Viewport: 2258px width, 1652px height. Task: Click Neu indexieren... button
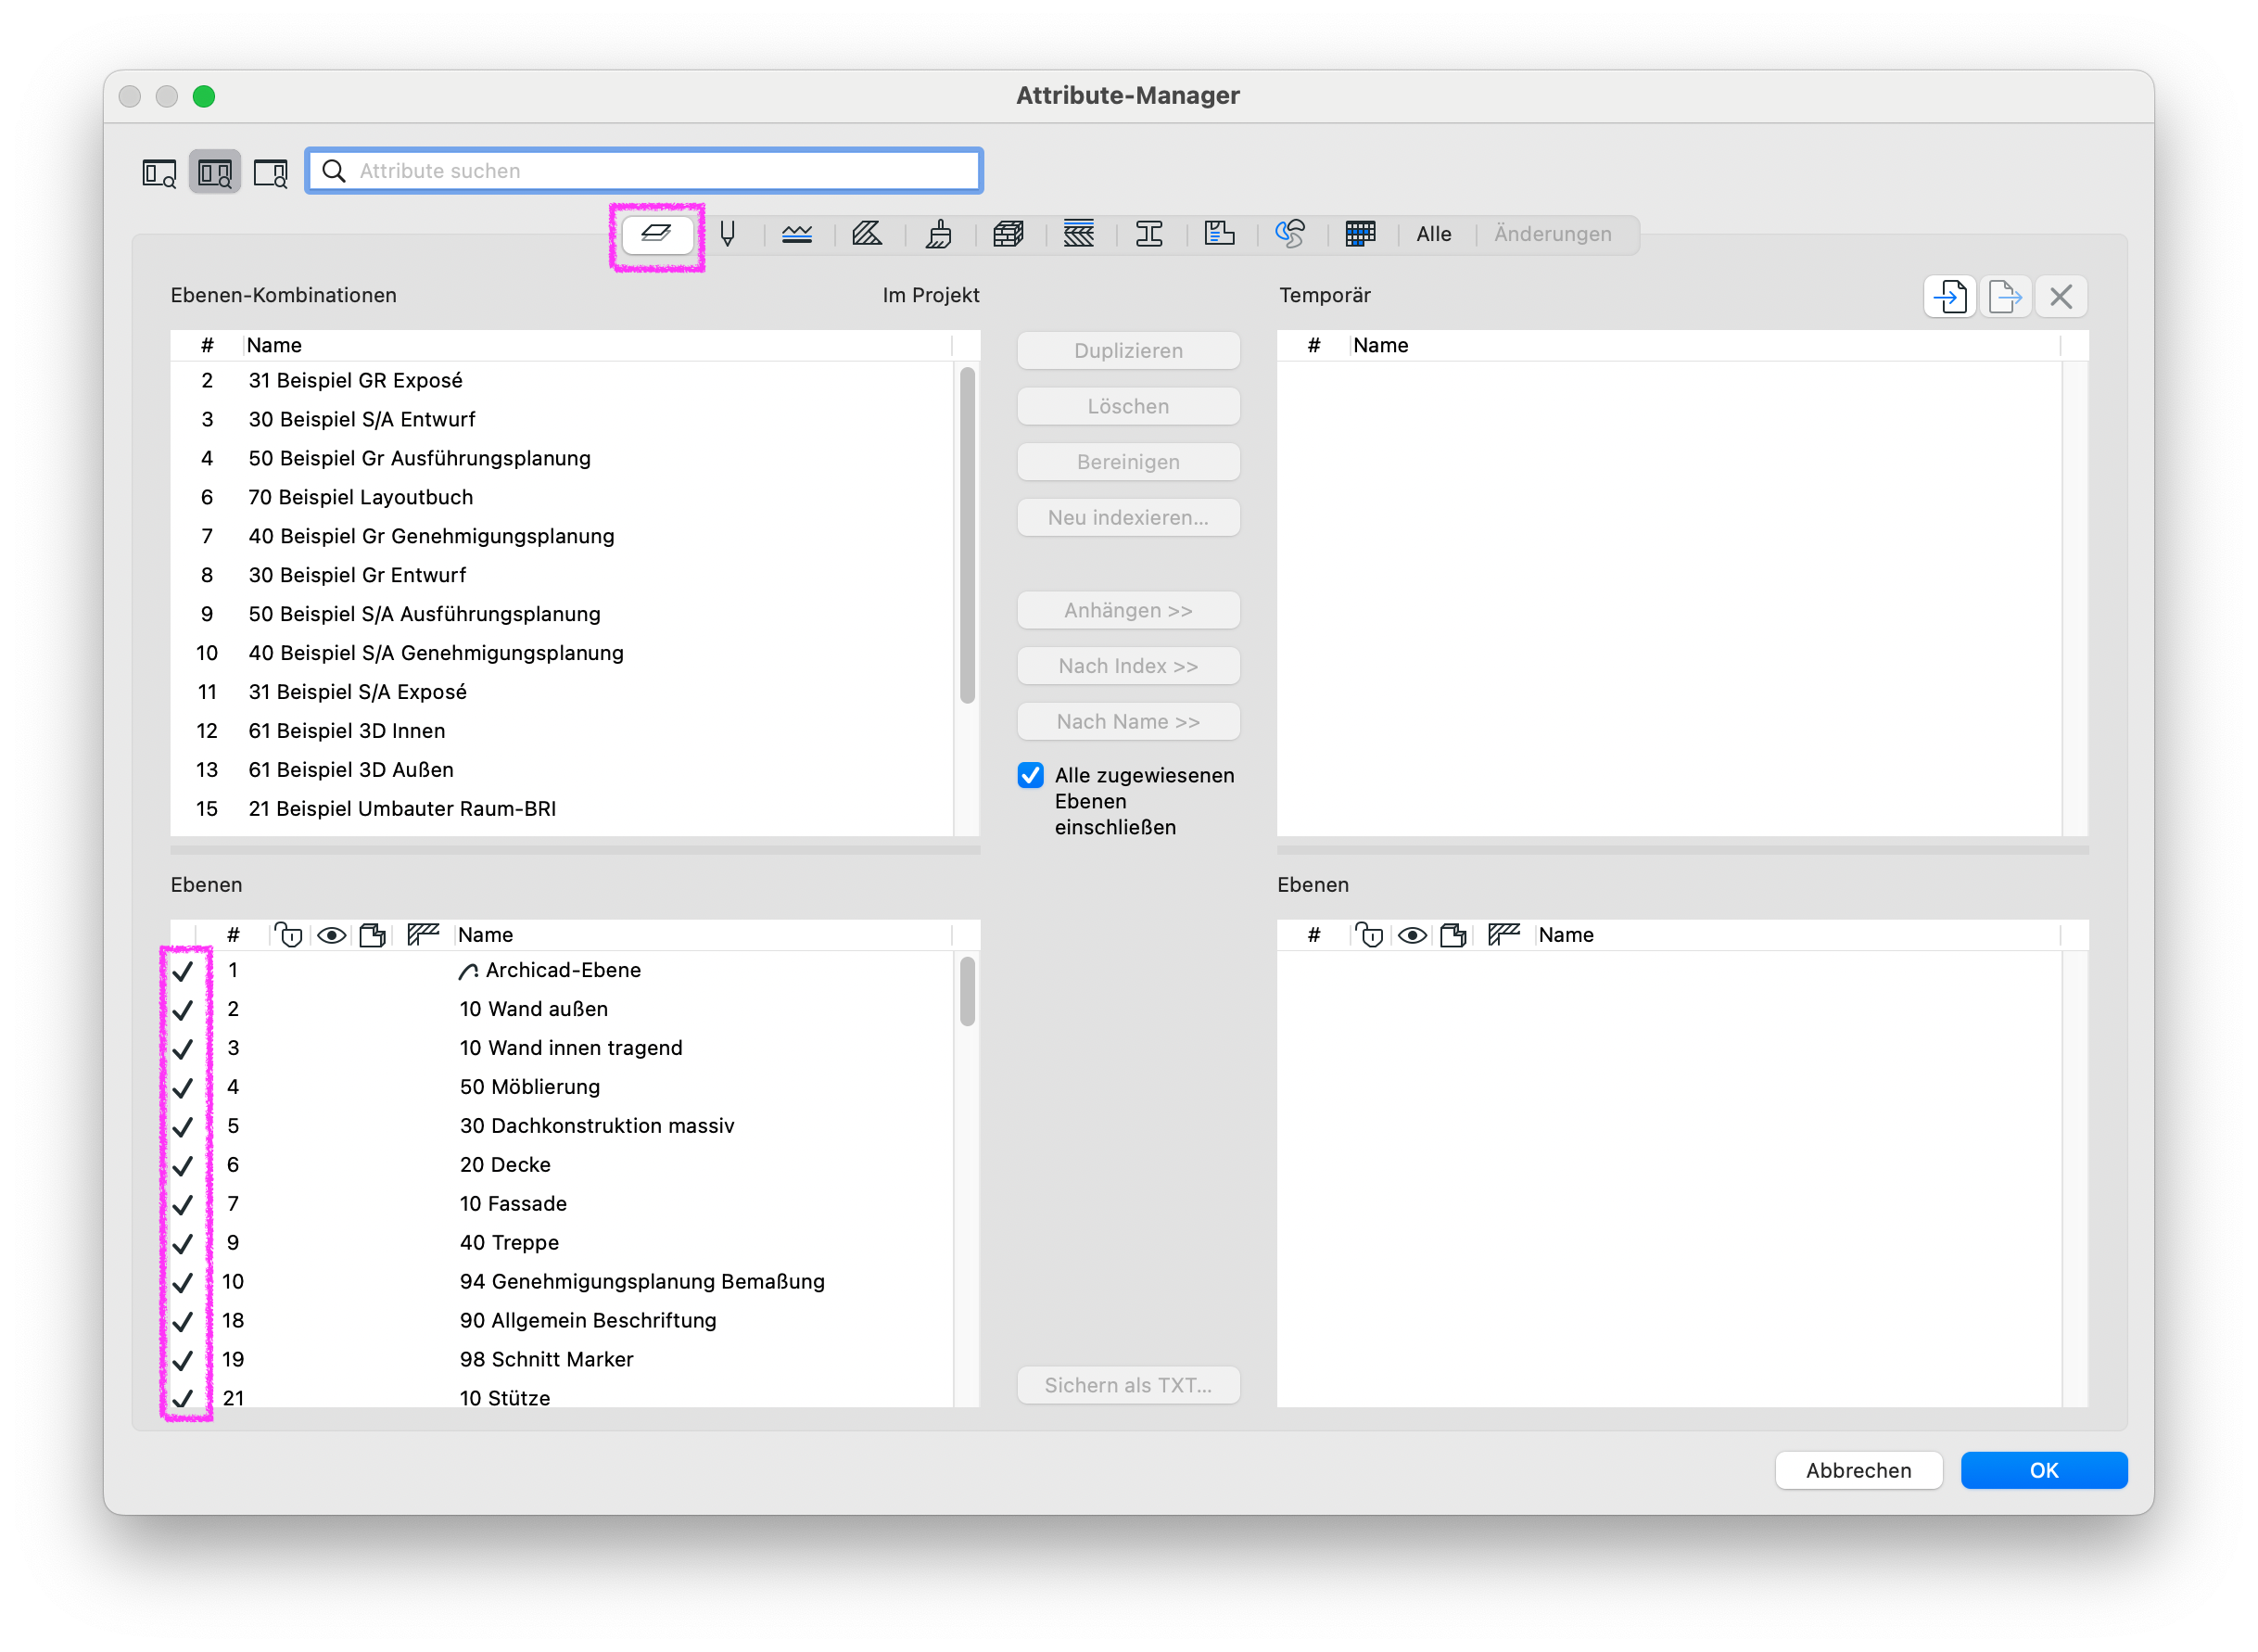point(1128,517)
